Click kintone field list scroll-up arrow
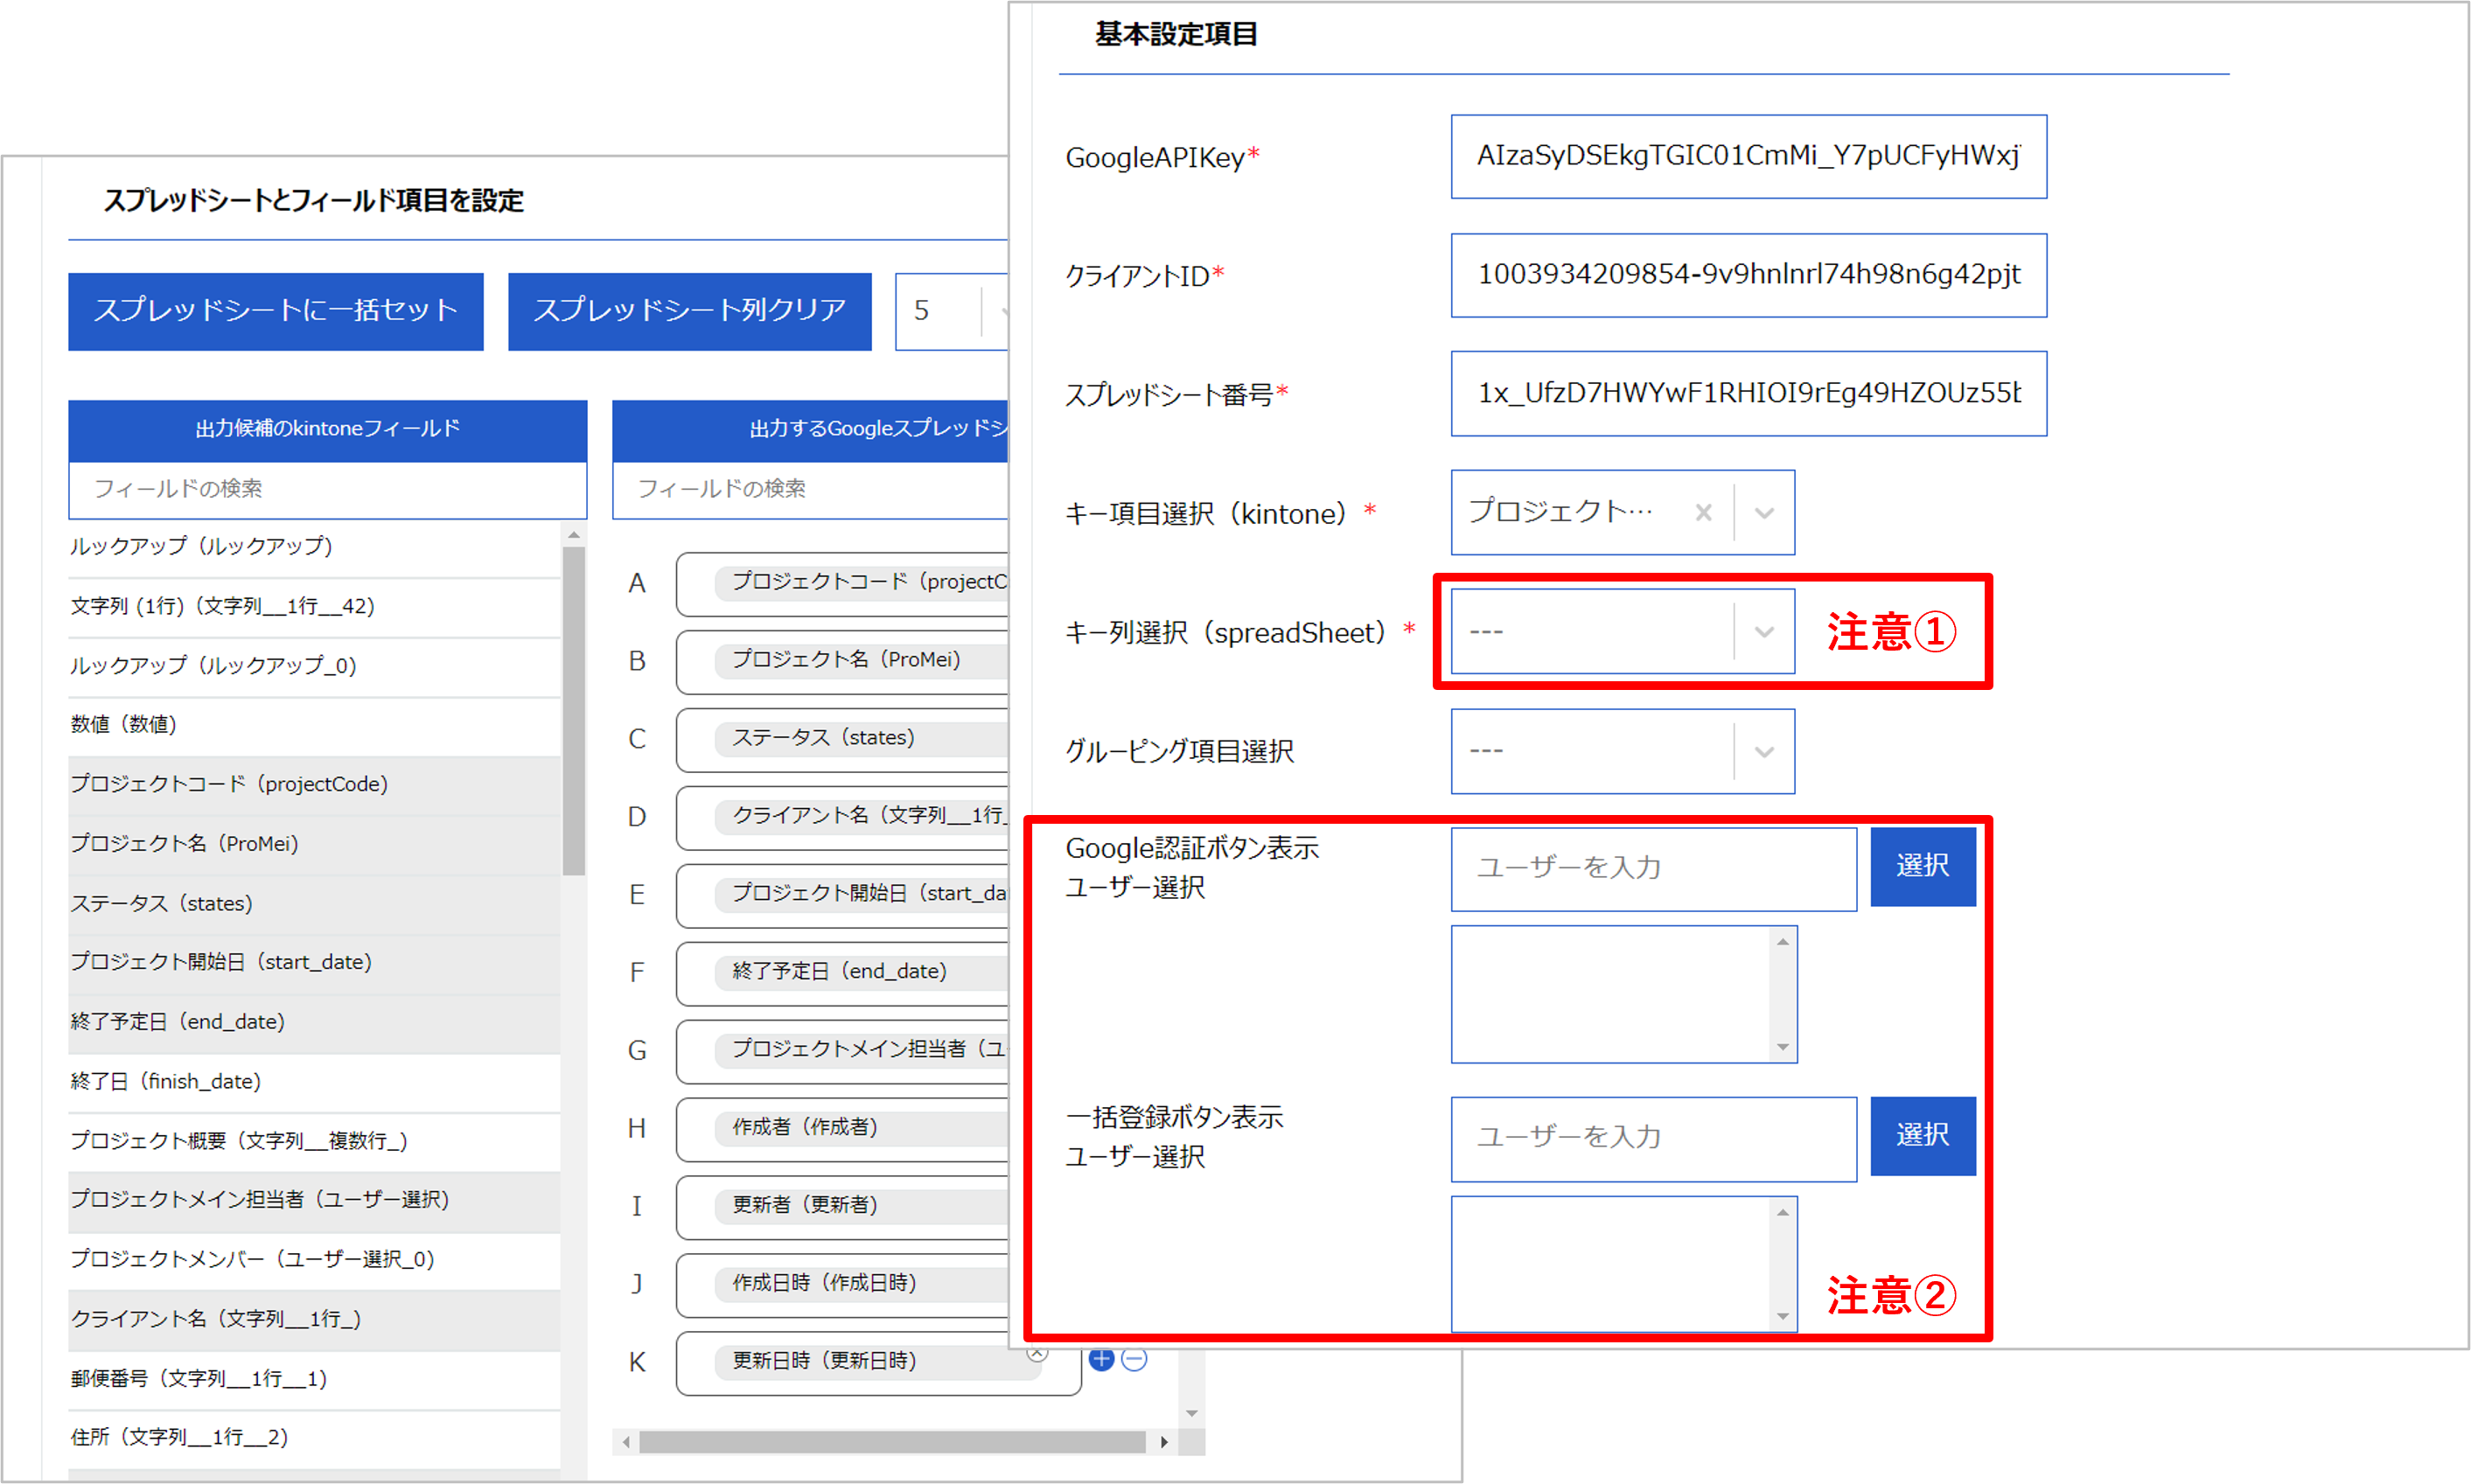This screenshot has width=2471, height=1484. (x=574, y=534)
